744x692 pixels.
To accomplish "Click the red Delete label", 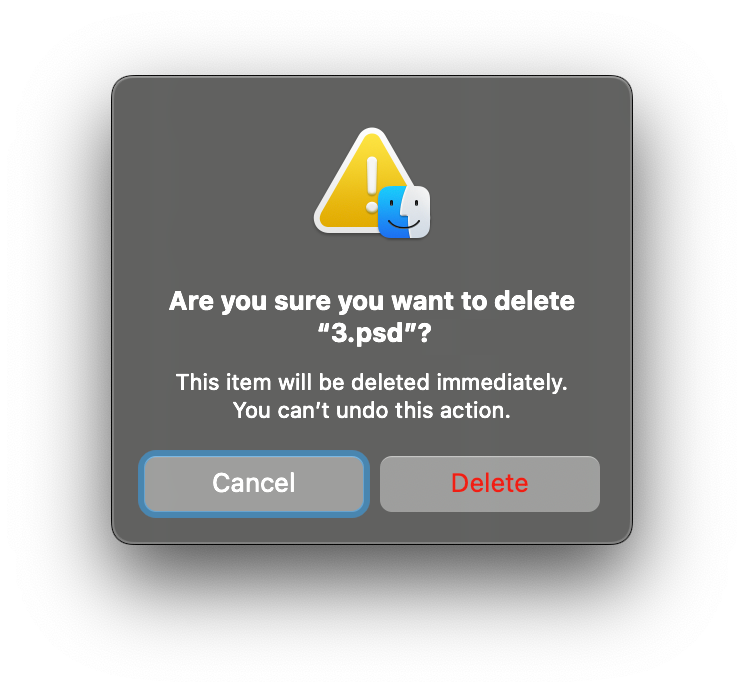I will (490, 483).
